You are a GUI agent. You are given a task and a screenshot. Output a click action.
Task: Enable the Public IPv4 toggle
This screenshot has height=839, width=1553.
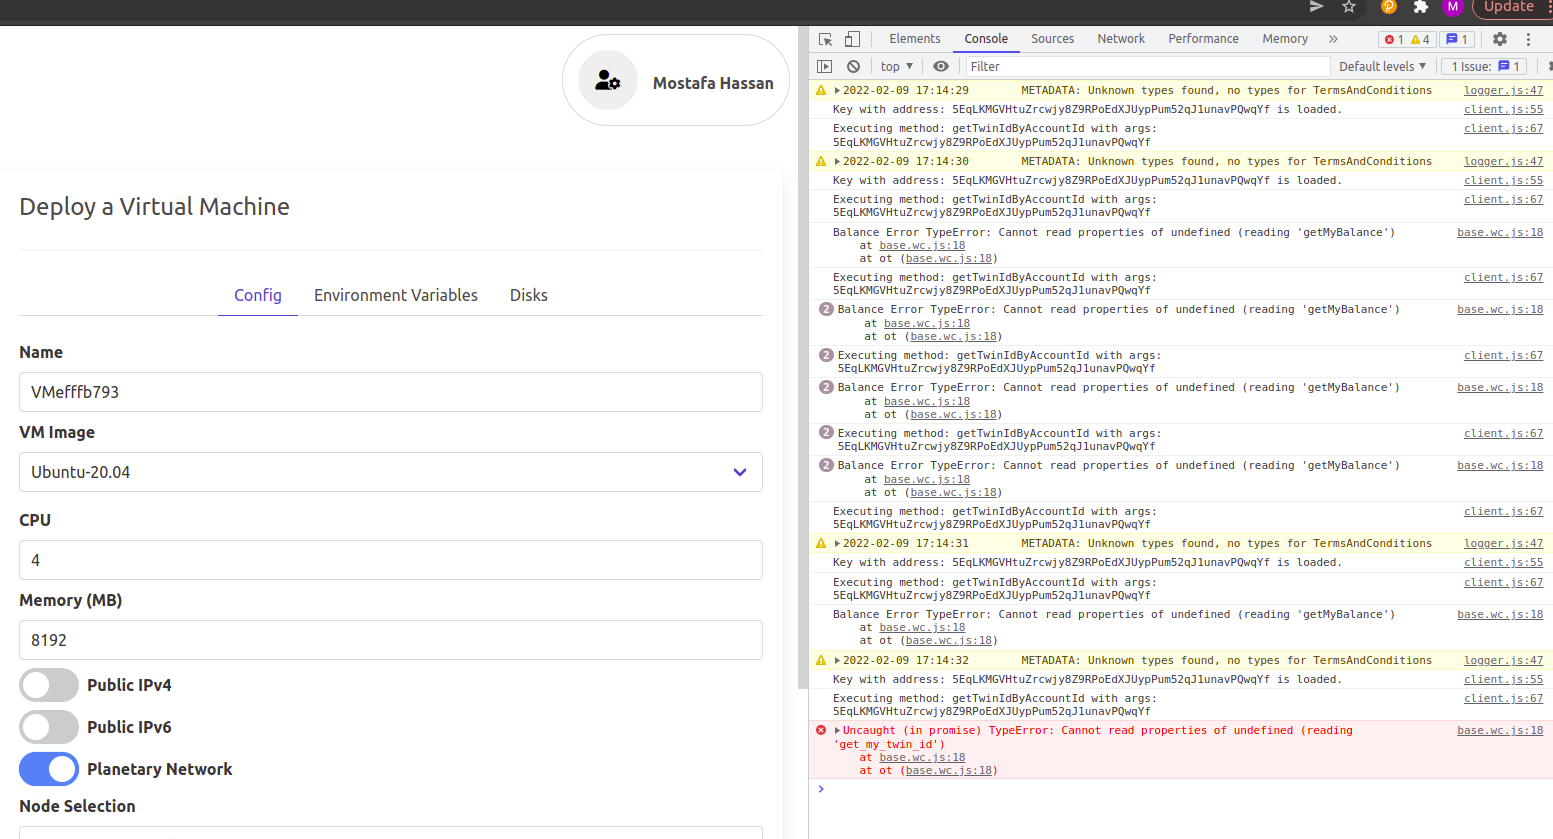[x=49, y=685]
